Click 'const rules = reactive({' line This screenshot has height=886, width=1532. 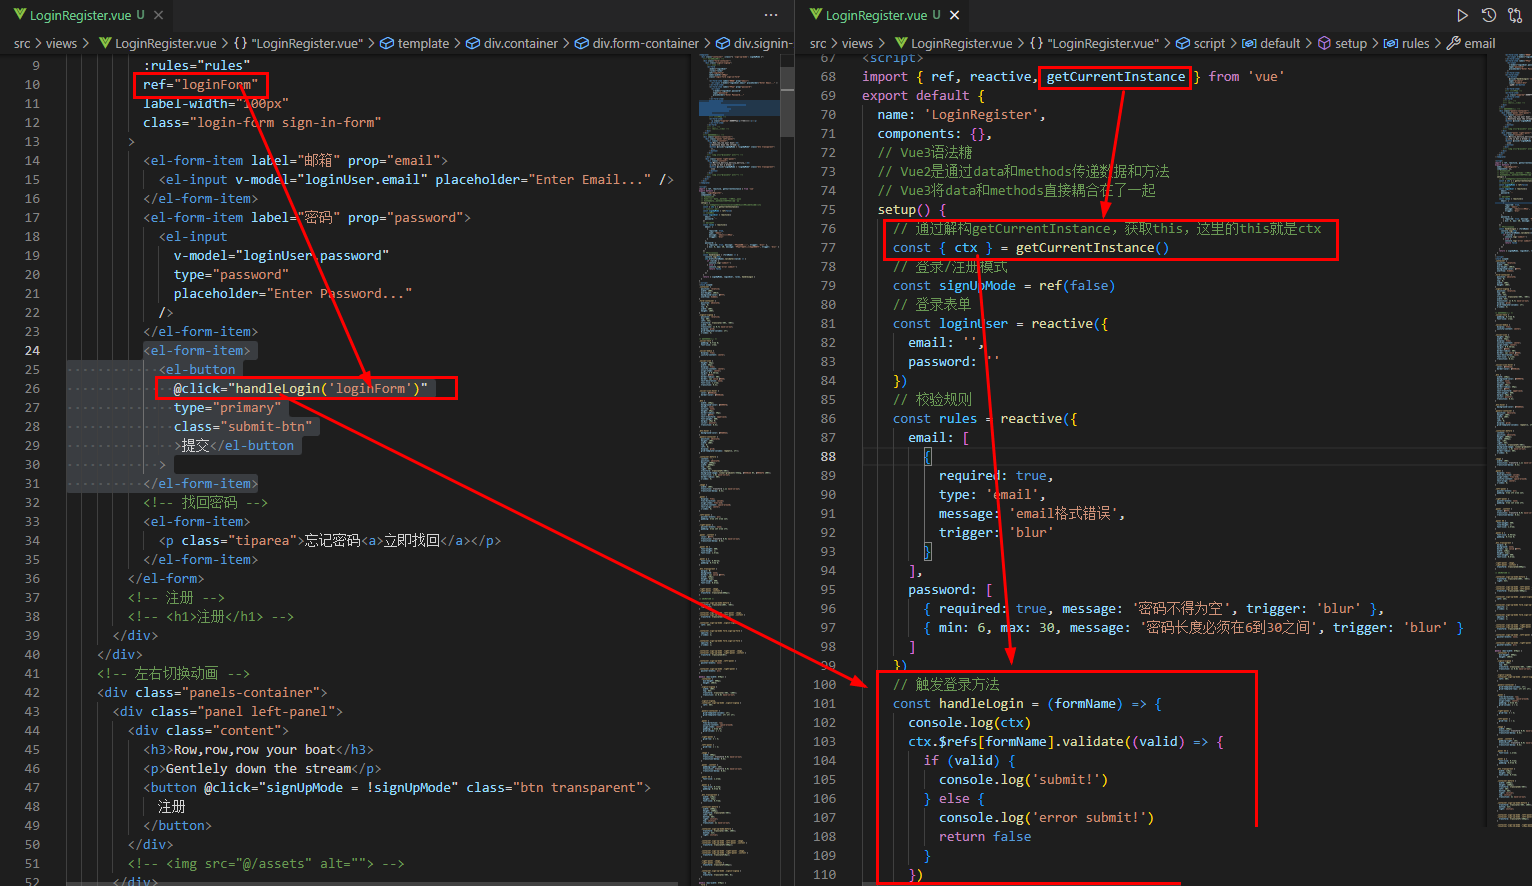(985, 418)
